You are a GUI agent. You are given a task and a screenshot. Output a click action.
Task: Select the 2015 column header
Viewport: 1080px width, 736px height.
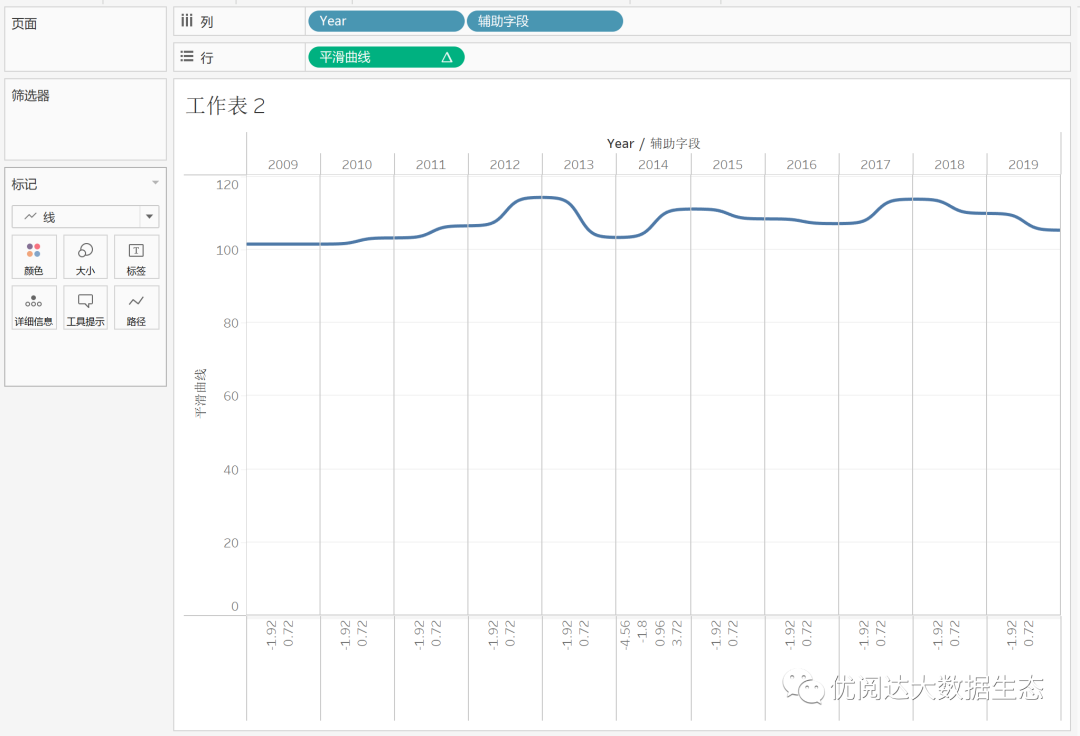click(x=727, y=165)
